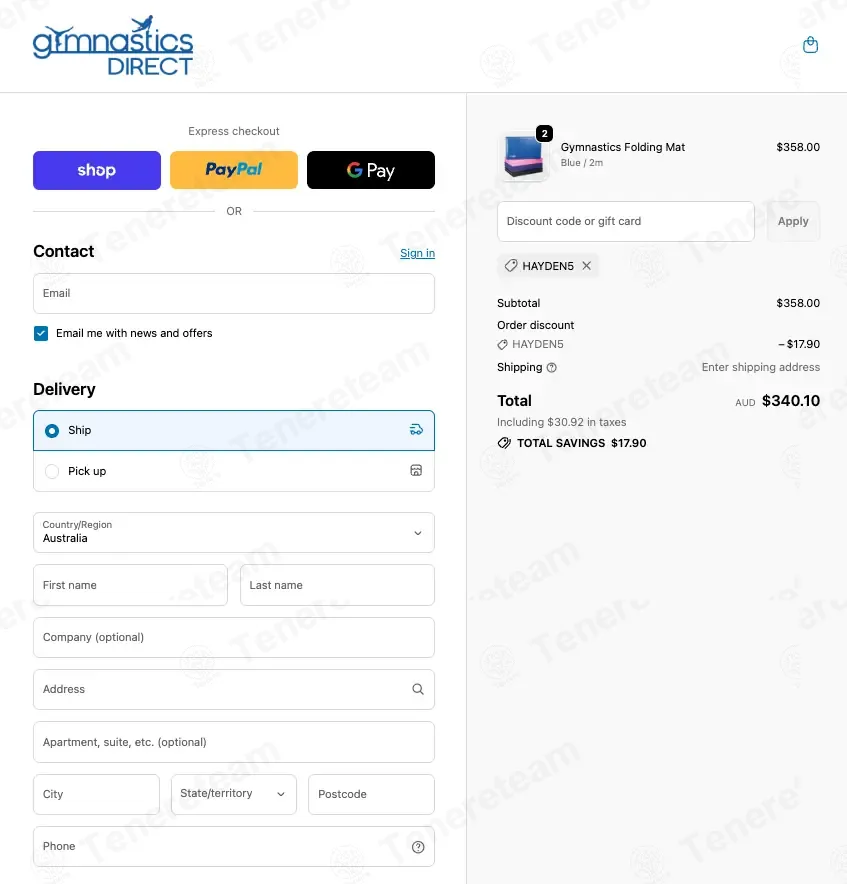Click the store icon in Pick up row
Viewport: 847px width, 884px height.
point(416,471)
